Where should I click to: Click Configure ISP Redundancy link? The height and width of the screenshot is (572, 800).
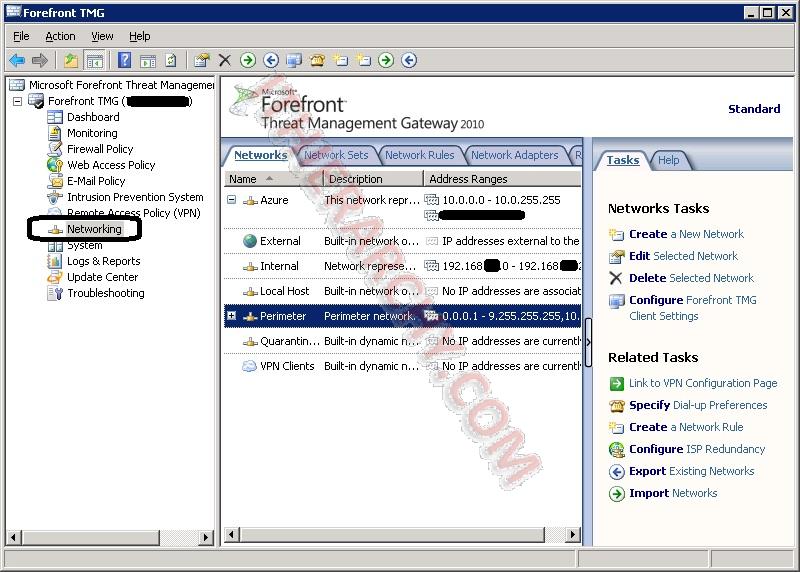point(697,449)
